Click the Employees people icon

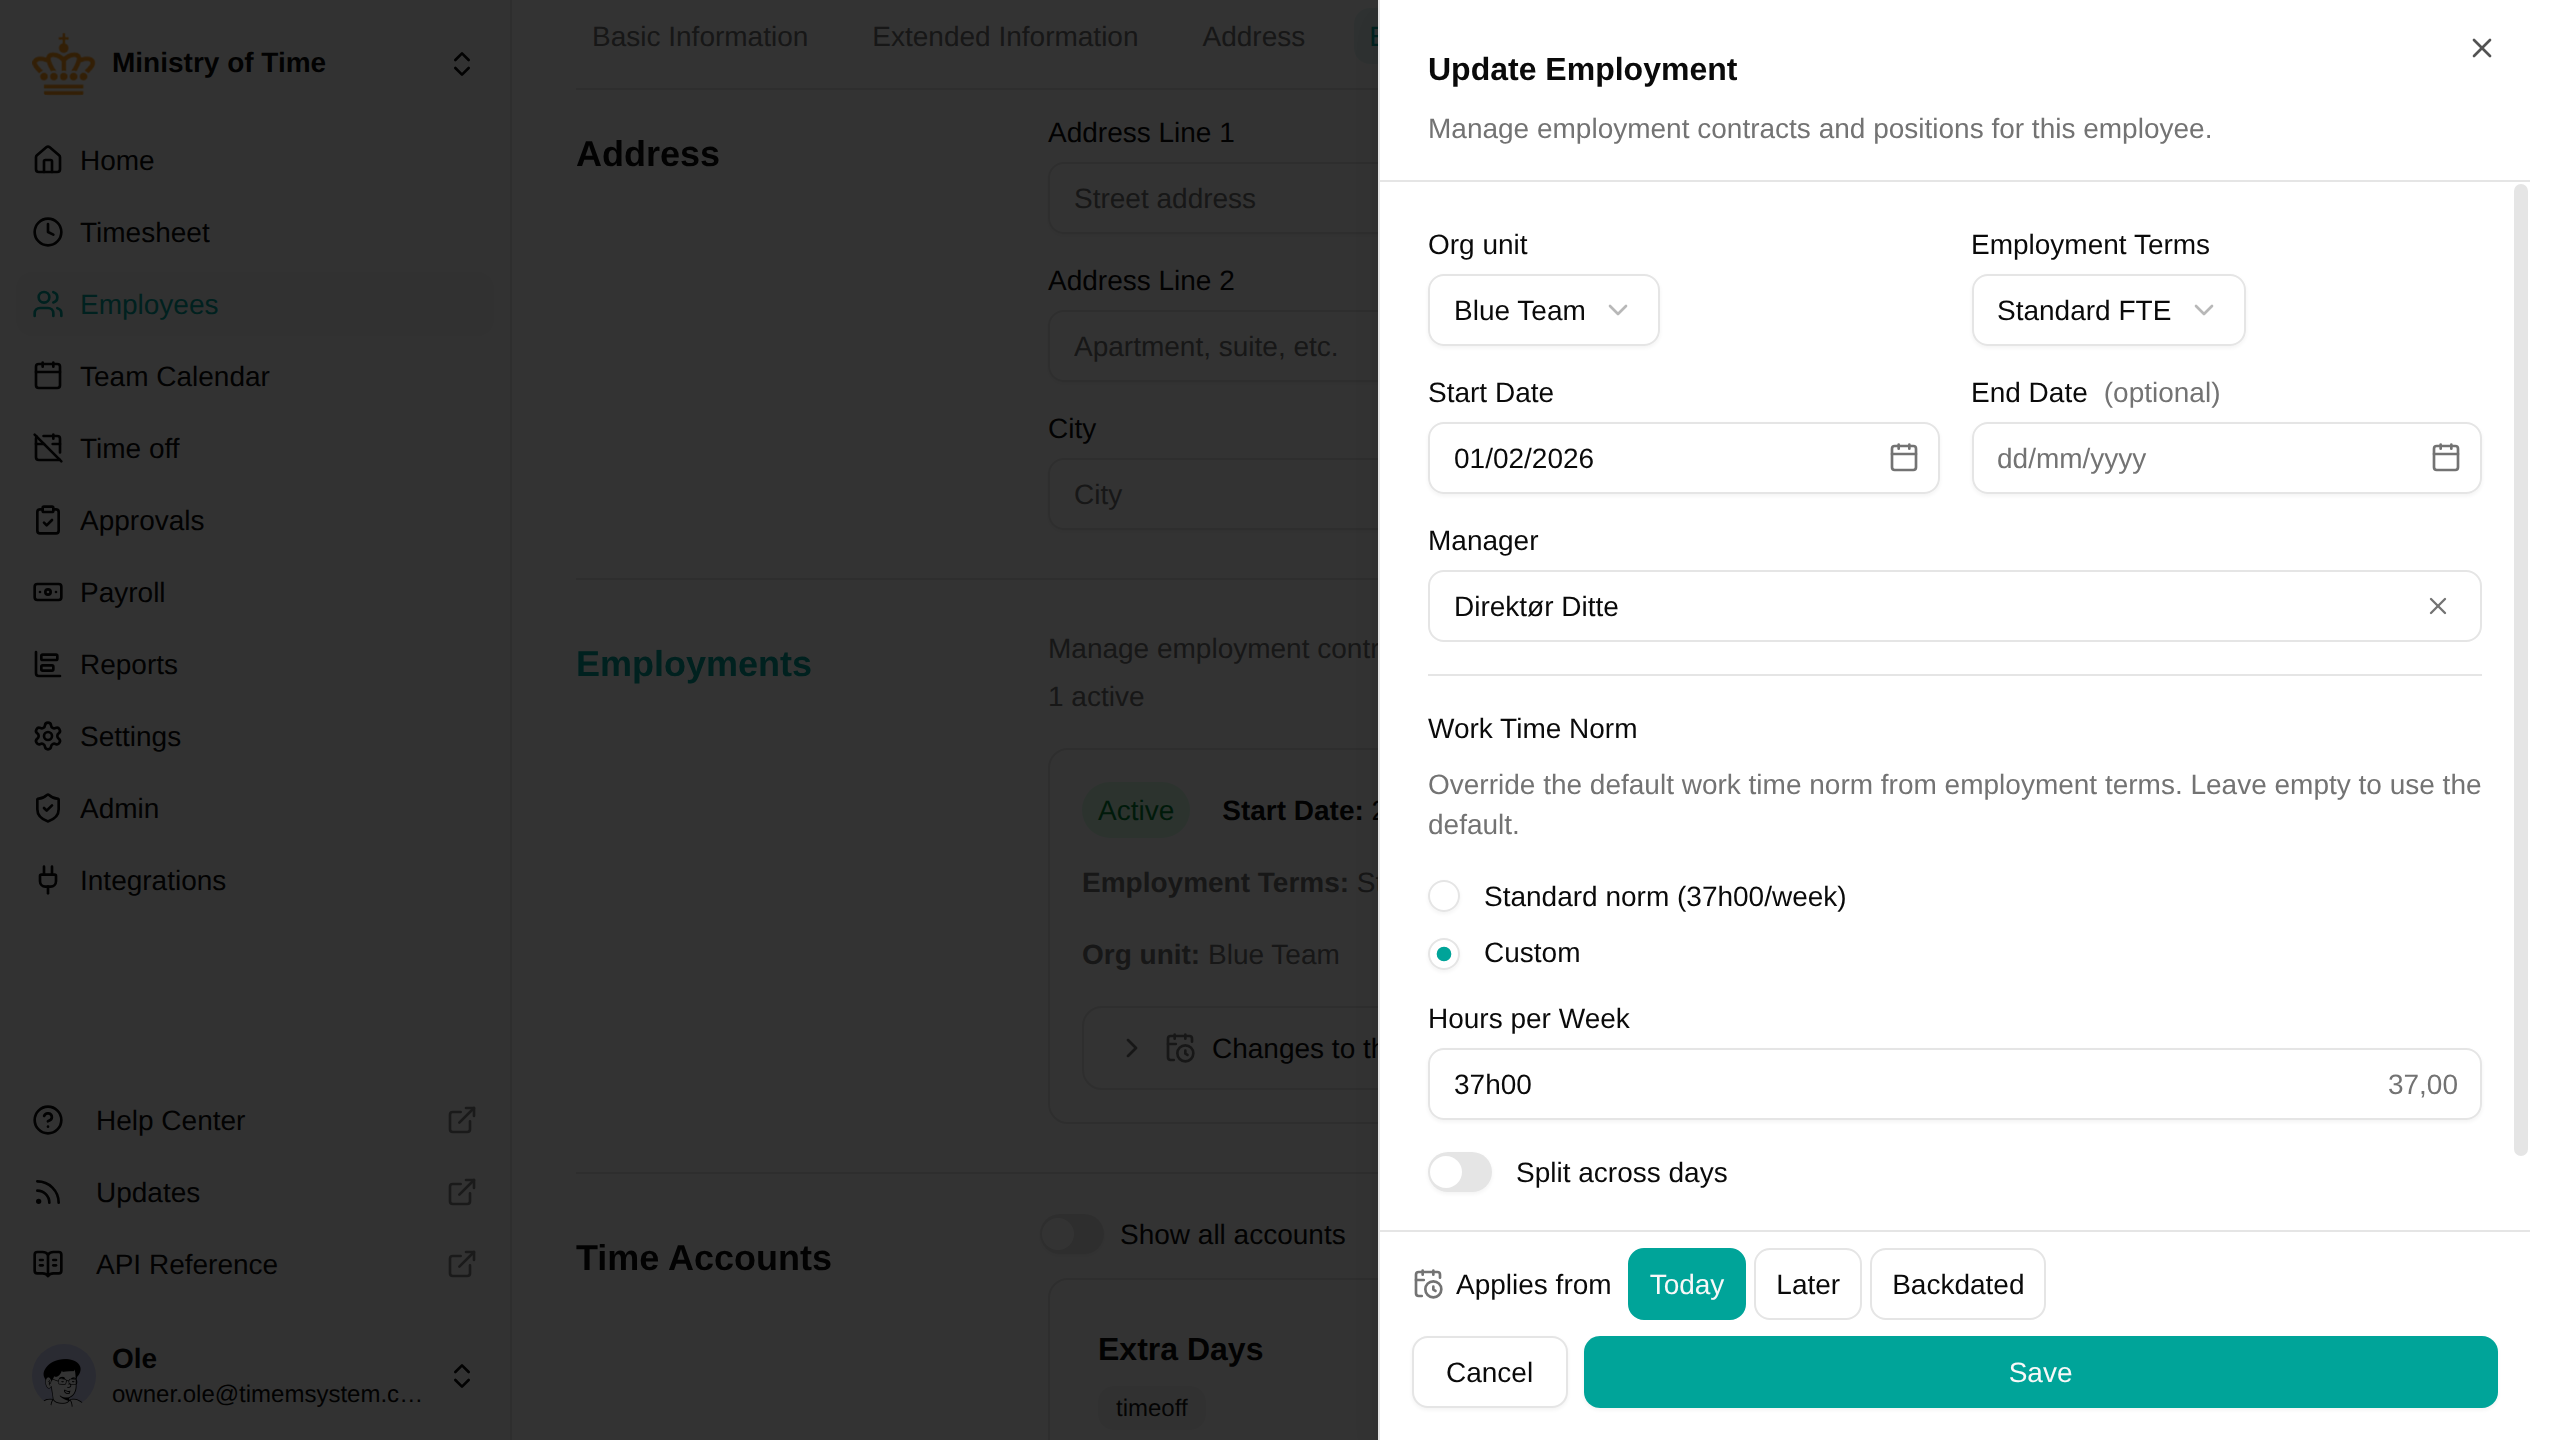point(48,304)
